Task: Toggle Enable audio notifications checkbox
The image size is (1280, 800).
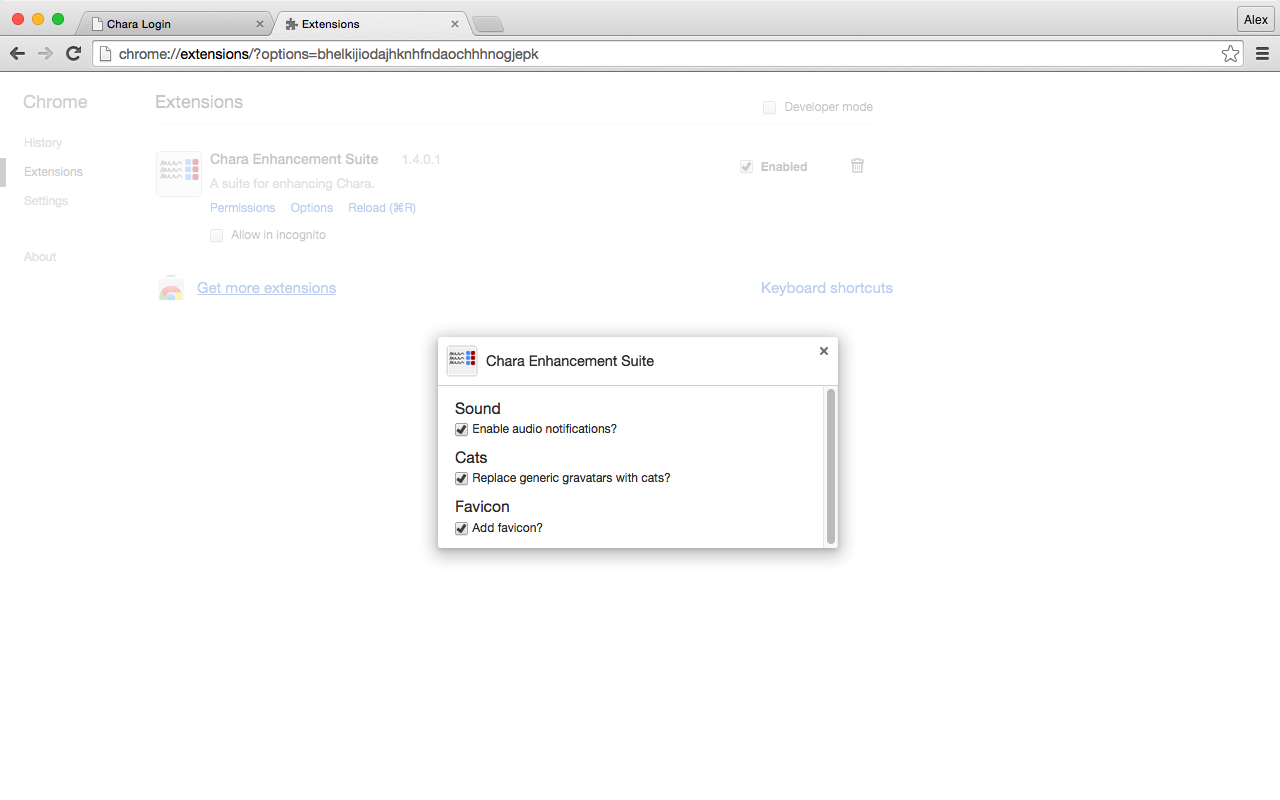Action: [x=462, y=429]
